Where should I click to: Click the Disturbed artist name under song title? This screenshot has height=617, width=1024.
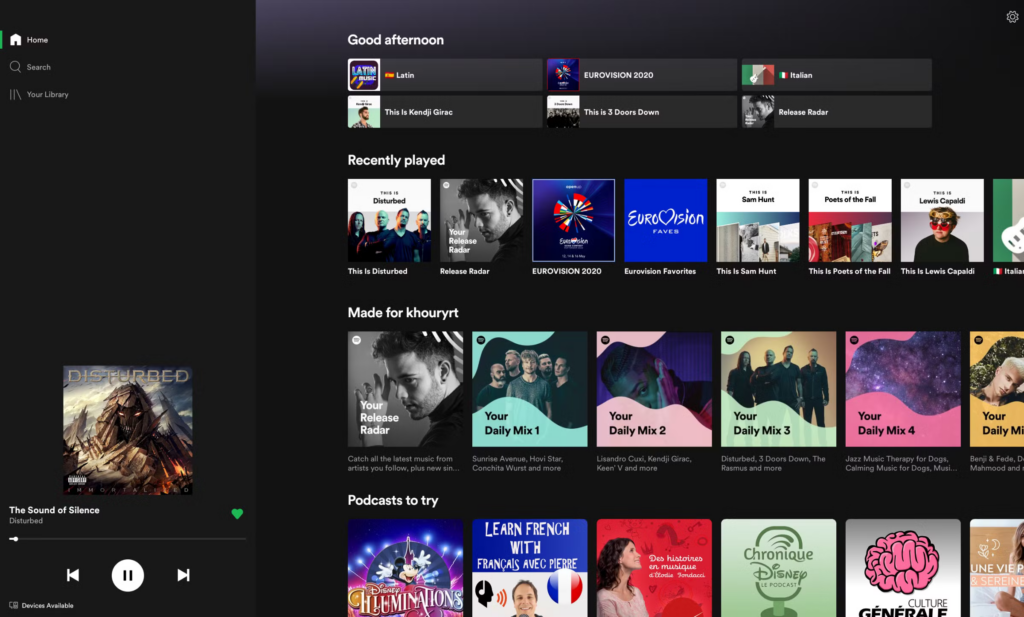pos(26,521)
